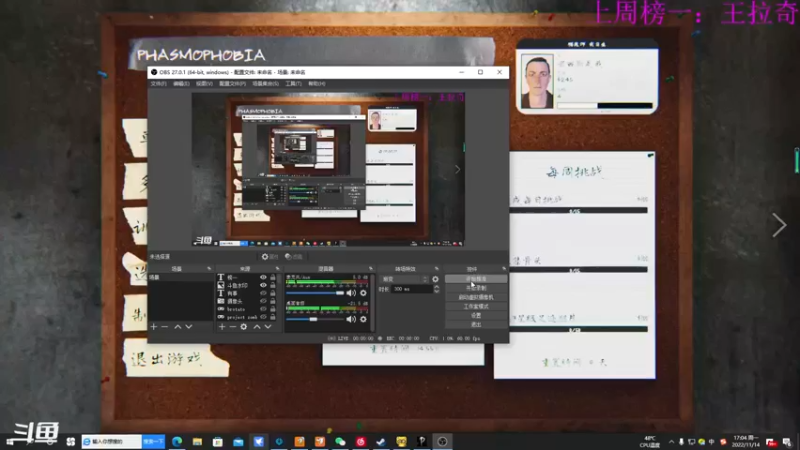
Task: Toggle lock on the 斗鱼水印 source
Action: tap(273, 285)
